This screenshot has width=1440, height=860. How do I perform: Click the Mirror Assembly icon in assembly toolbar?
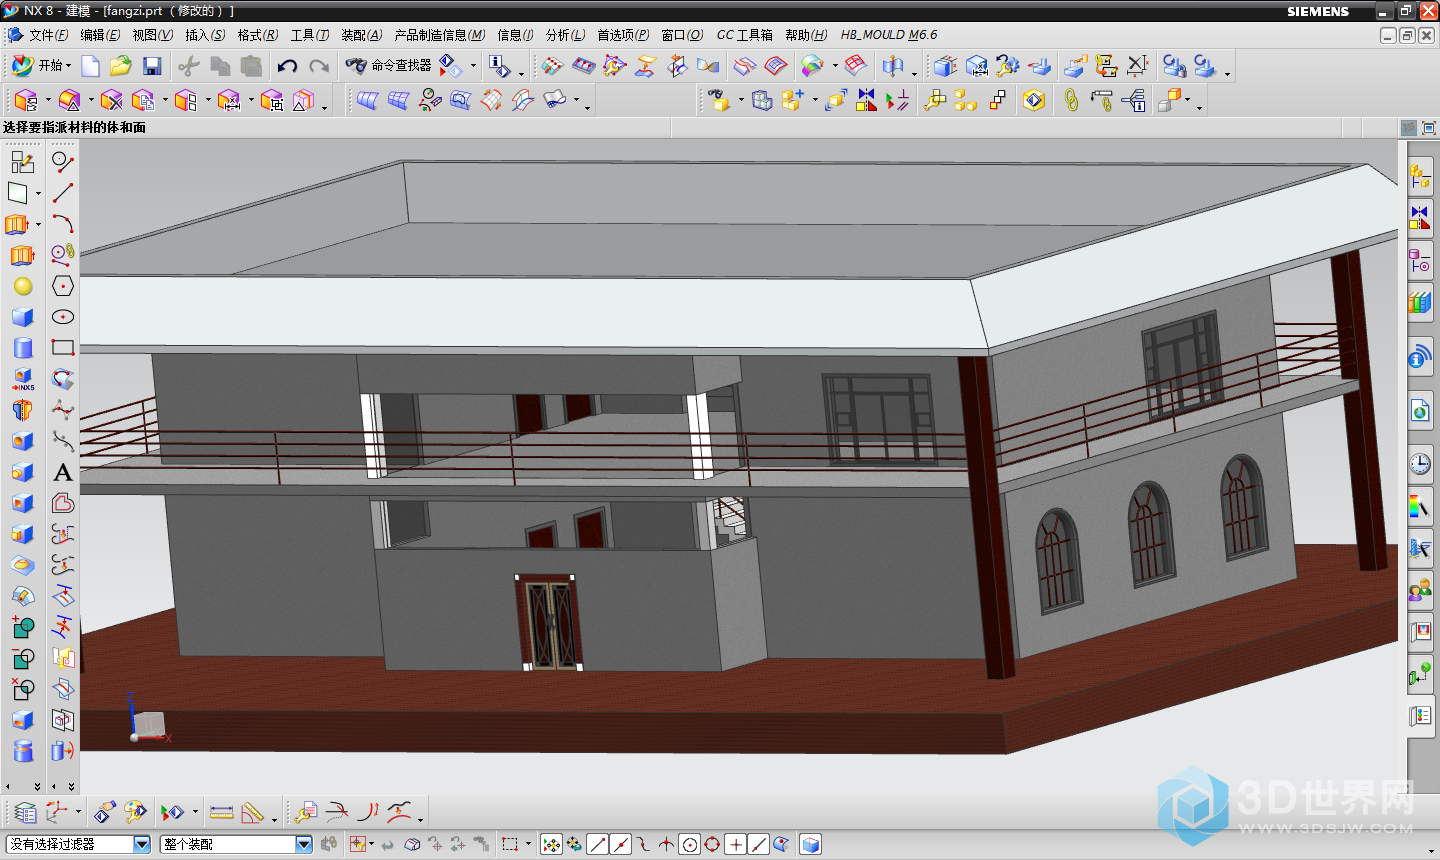pyautogui.click(x=866, y=100)
